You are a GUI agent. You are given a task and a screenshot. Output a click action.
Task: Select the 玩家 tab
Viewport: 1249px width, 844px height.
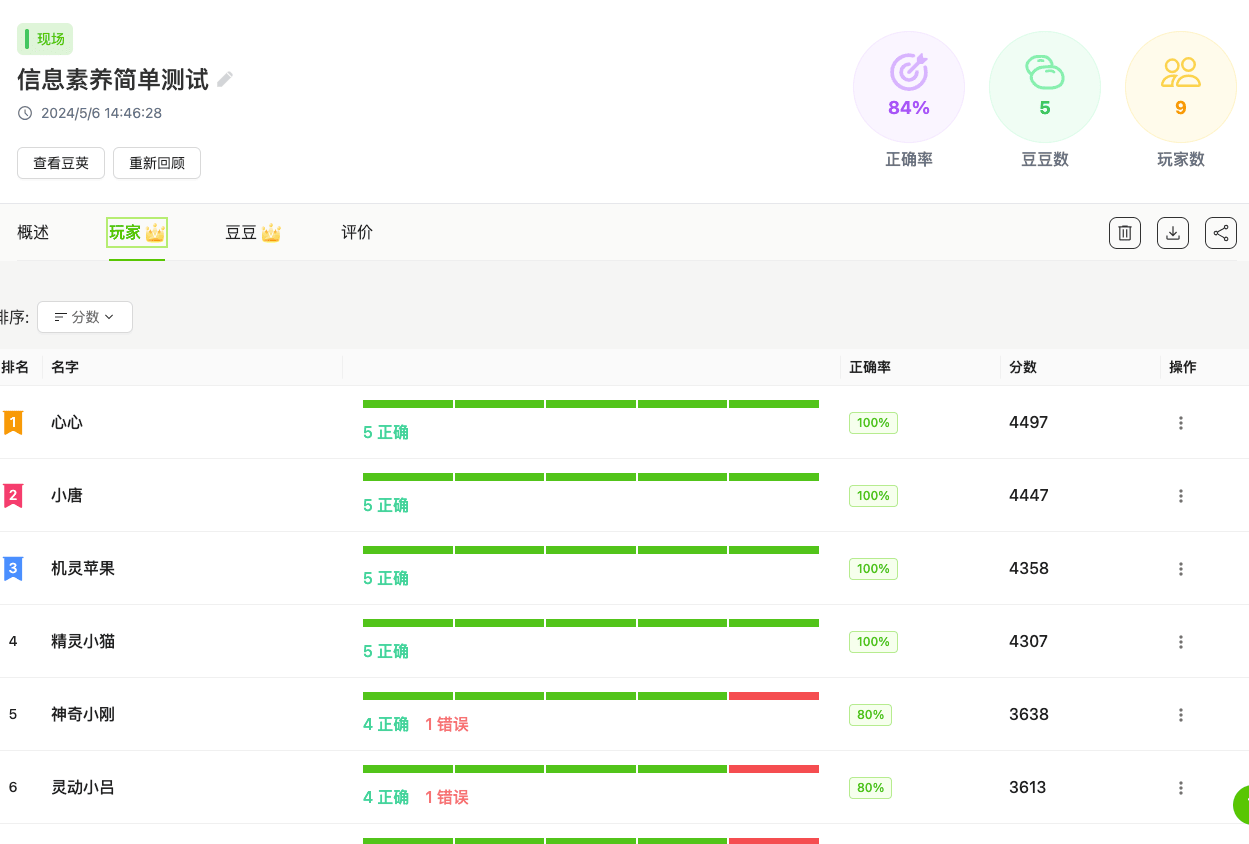[137, 233]
